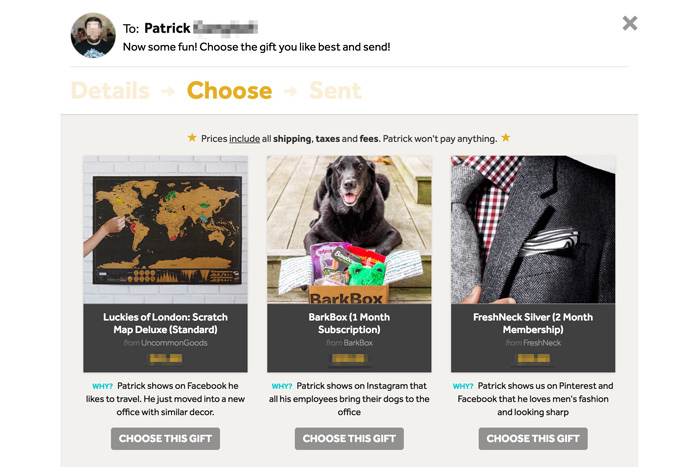Choose the BarkBox subscription gift
The height and width of the screenshot is (467, 700).
click(349, 438)
